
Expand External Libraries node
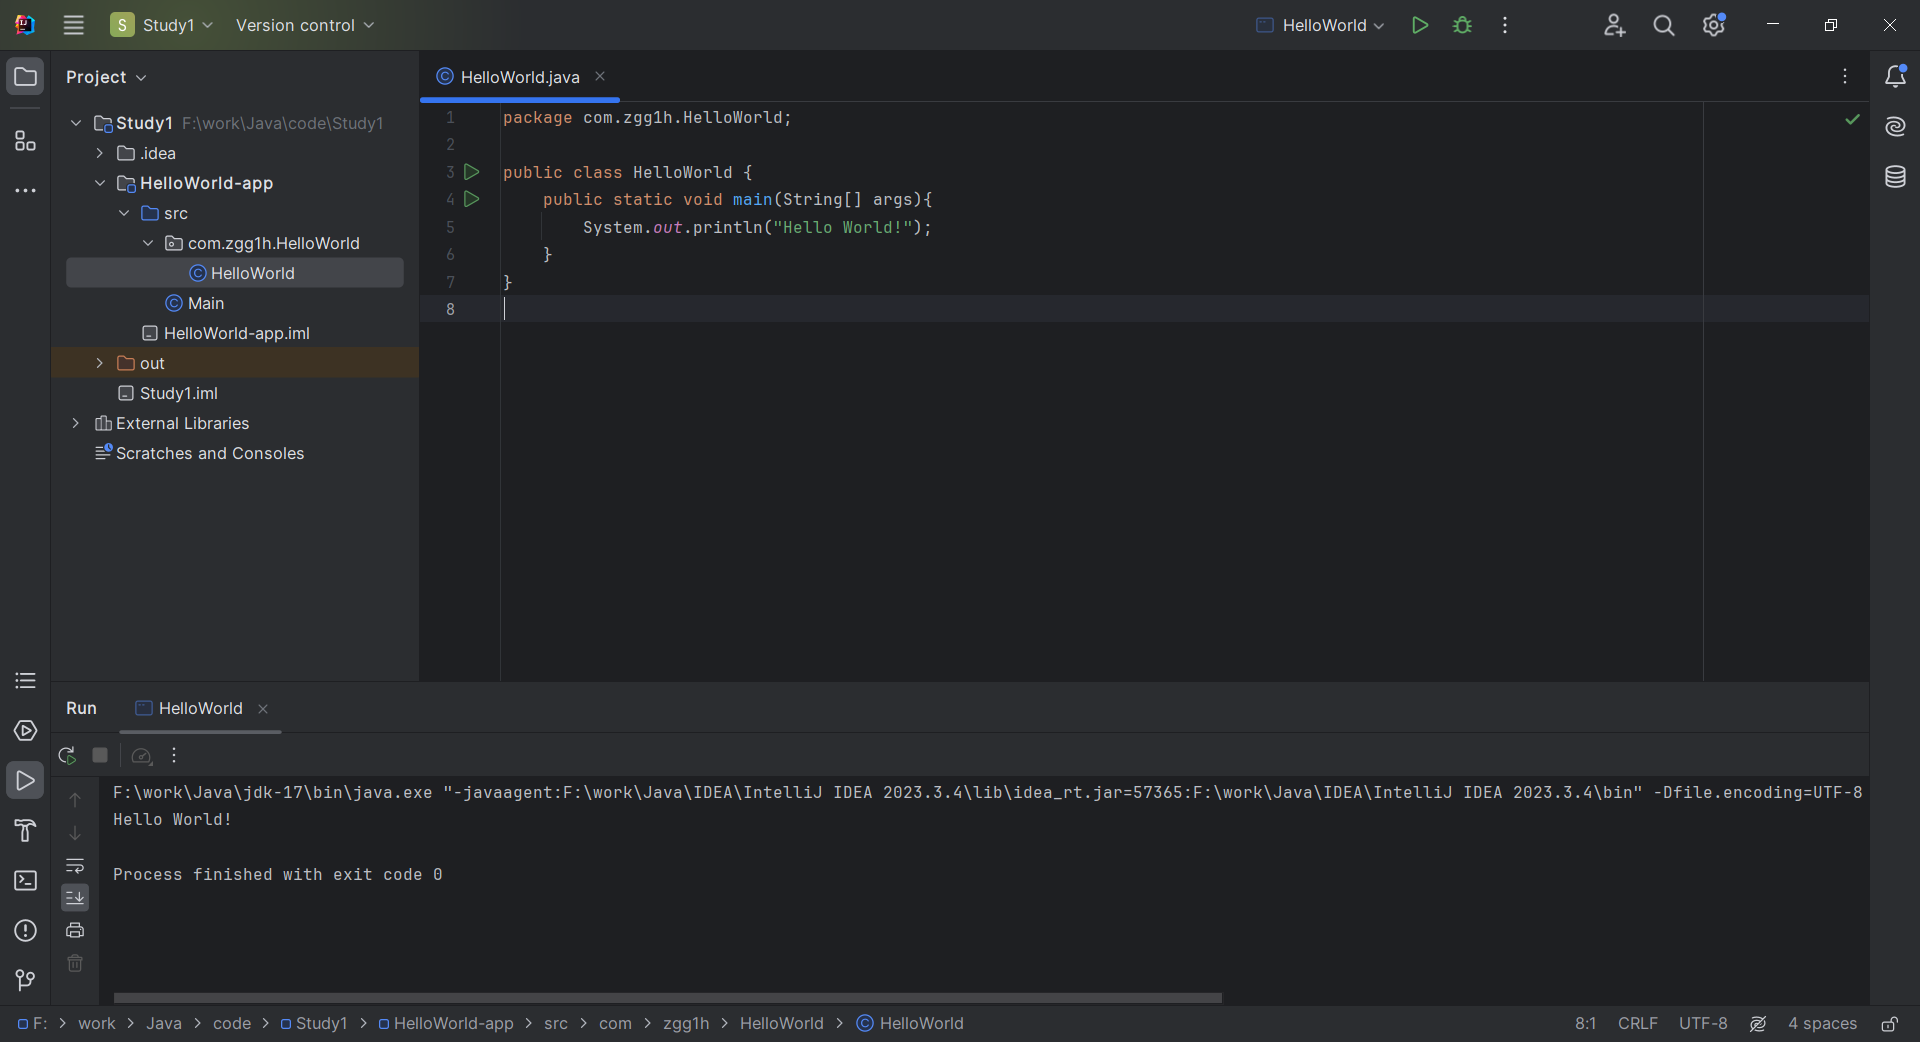[x=76, y=423]
